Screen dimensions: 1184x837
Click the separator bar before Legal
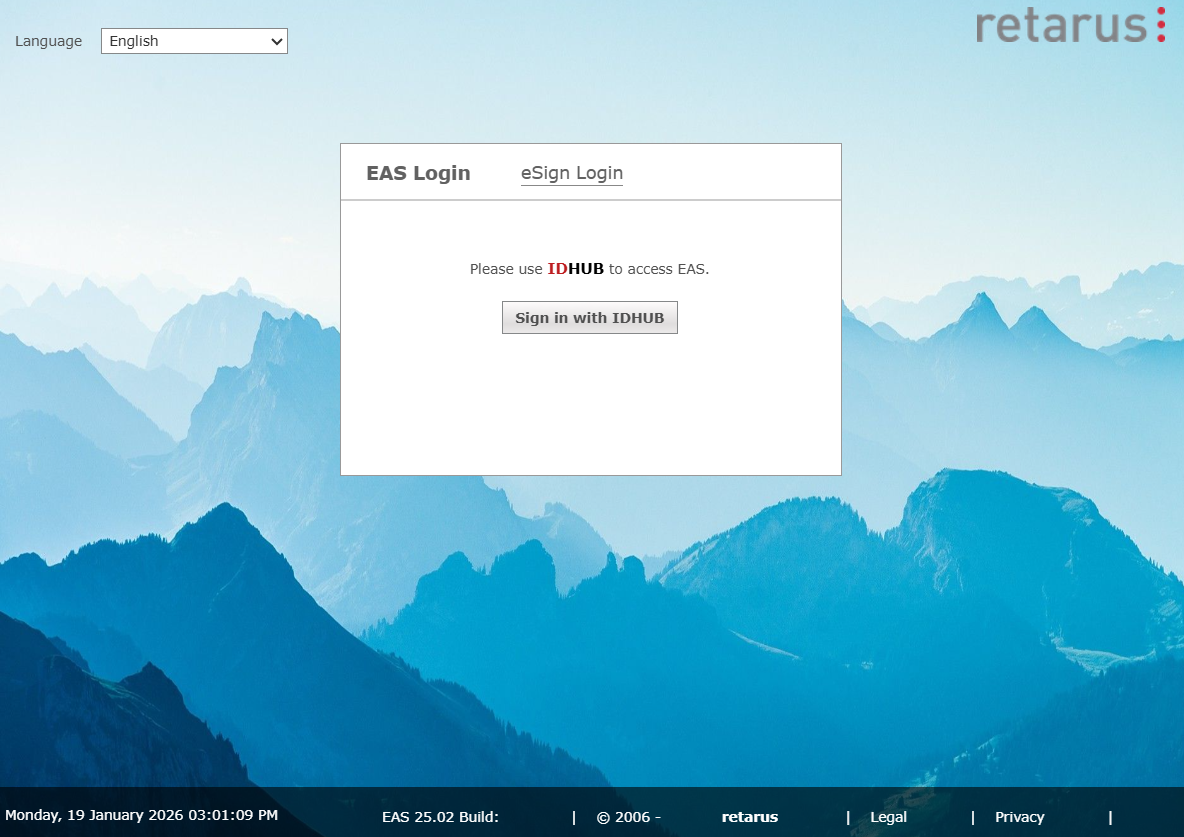(848, 817)
